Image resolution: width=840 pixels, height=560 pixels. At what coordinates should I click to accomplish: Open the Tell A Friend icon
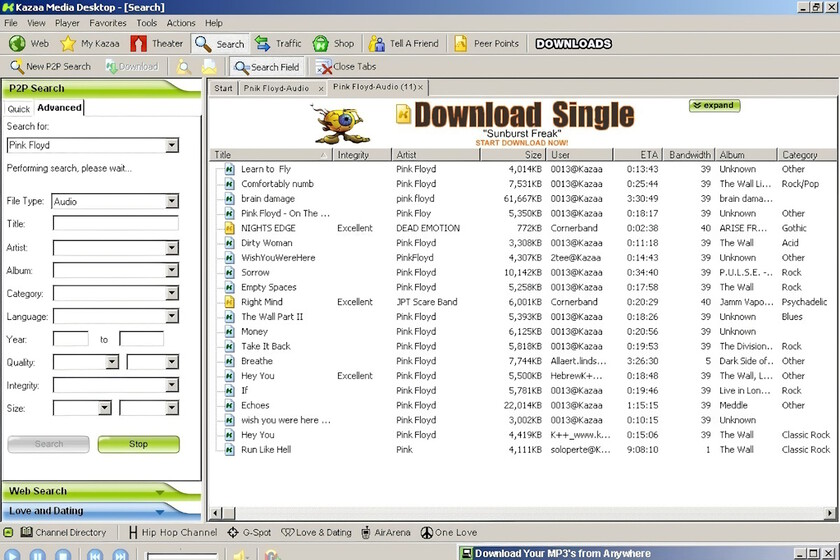376,44
